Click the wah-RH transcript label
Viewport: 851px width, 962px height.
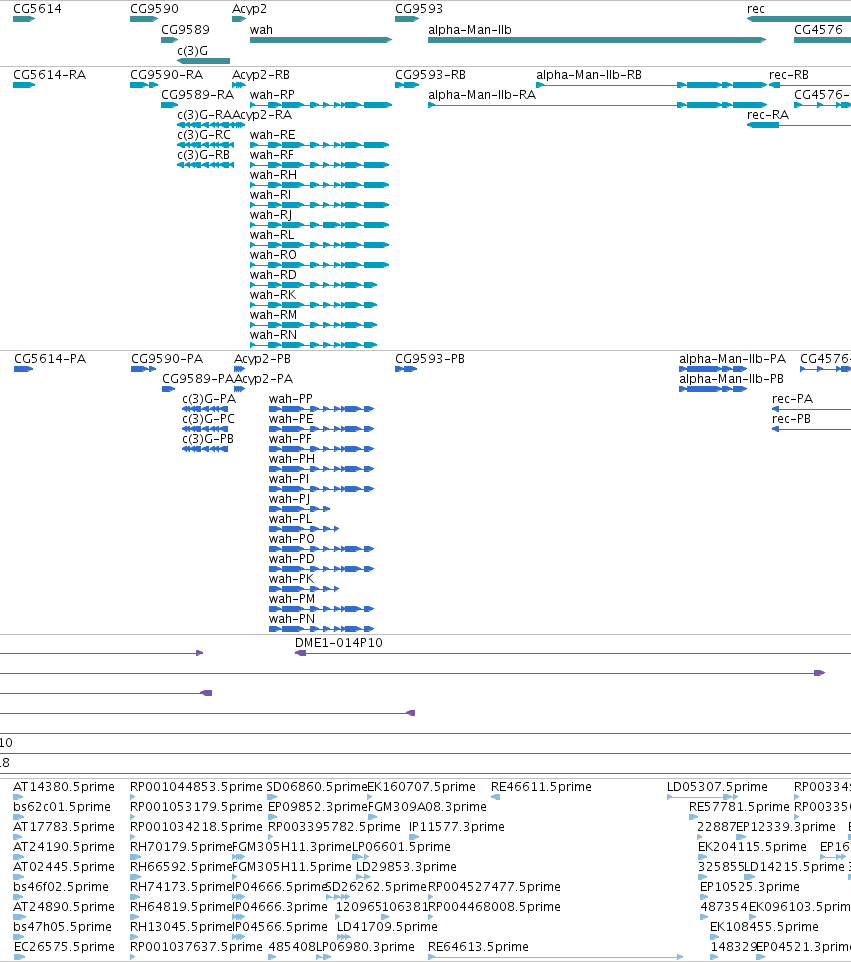[x=274, y=175]
